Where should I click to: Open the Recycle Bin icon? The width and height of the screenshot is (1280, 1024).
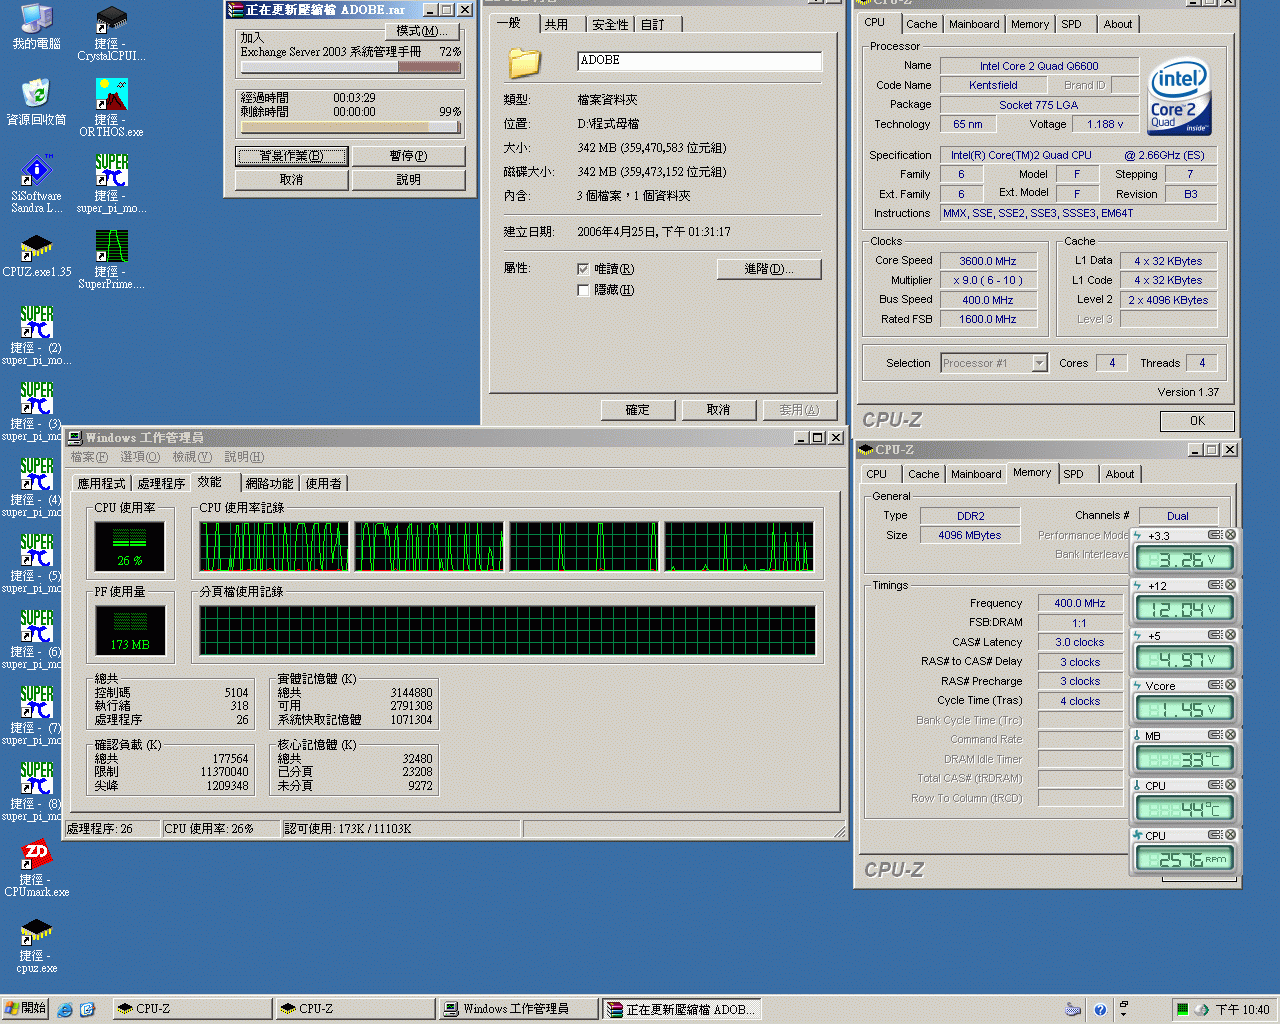(x=37, y=102)
